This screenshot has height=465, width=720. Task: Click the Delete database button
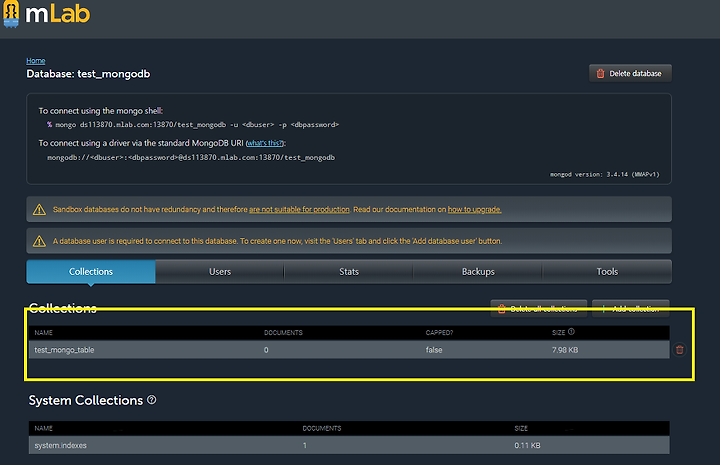tap(630, 73)
